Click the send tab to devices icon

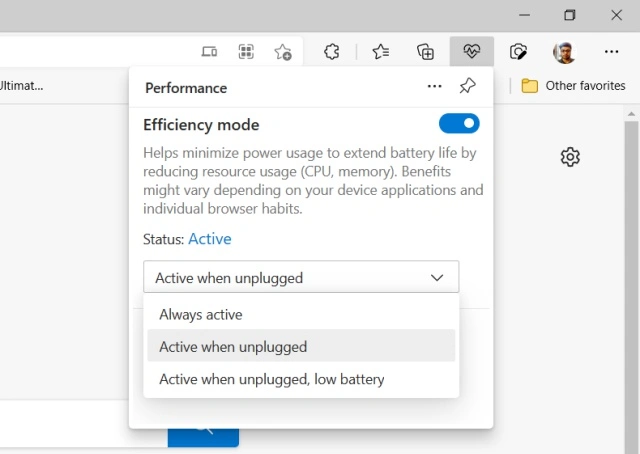(209, 52)
